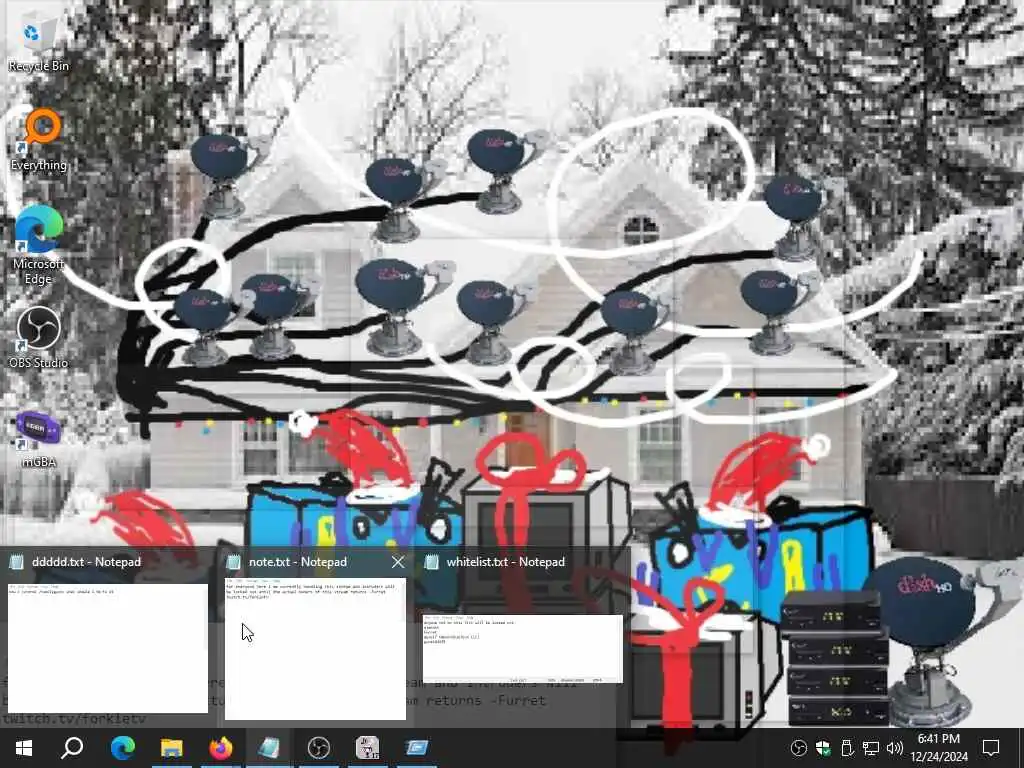Open the clock showing 6:41 PM
The height and width of the screenshot is (768, 1024).
(939, 748)
